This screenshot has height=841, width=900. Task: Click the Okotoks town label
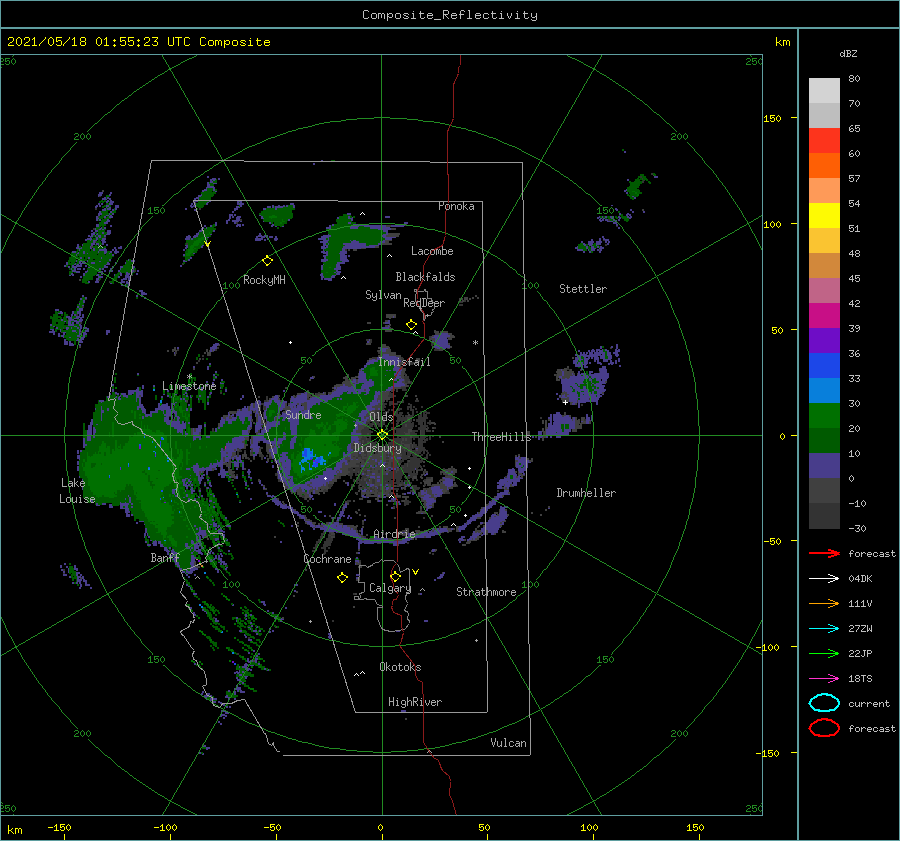coord(400,667)
